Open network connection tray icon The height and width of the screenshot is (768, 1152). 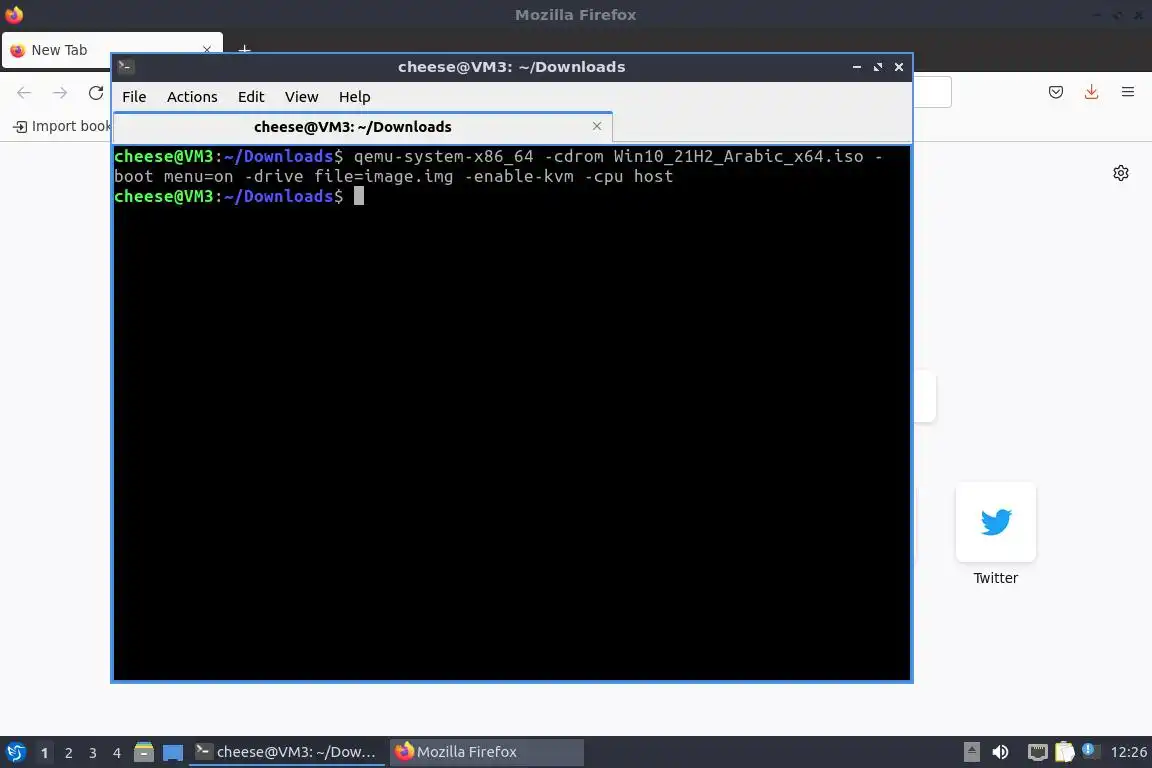[x=1037, y=752]
